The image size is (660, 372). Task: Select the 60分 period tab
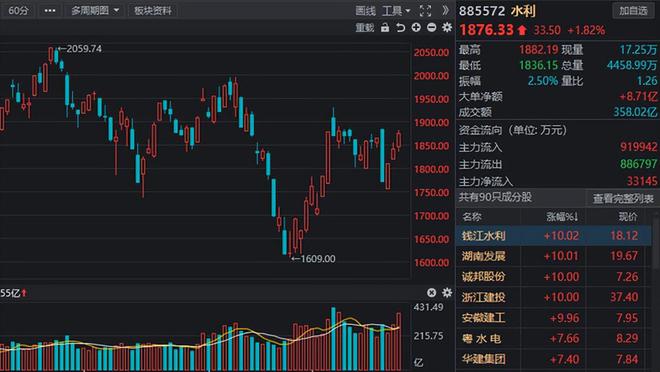pos(18,11)
